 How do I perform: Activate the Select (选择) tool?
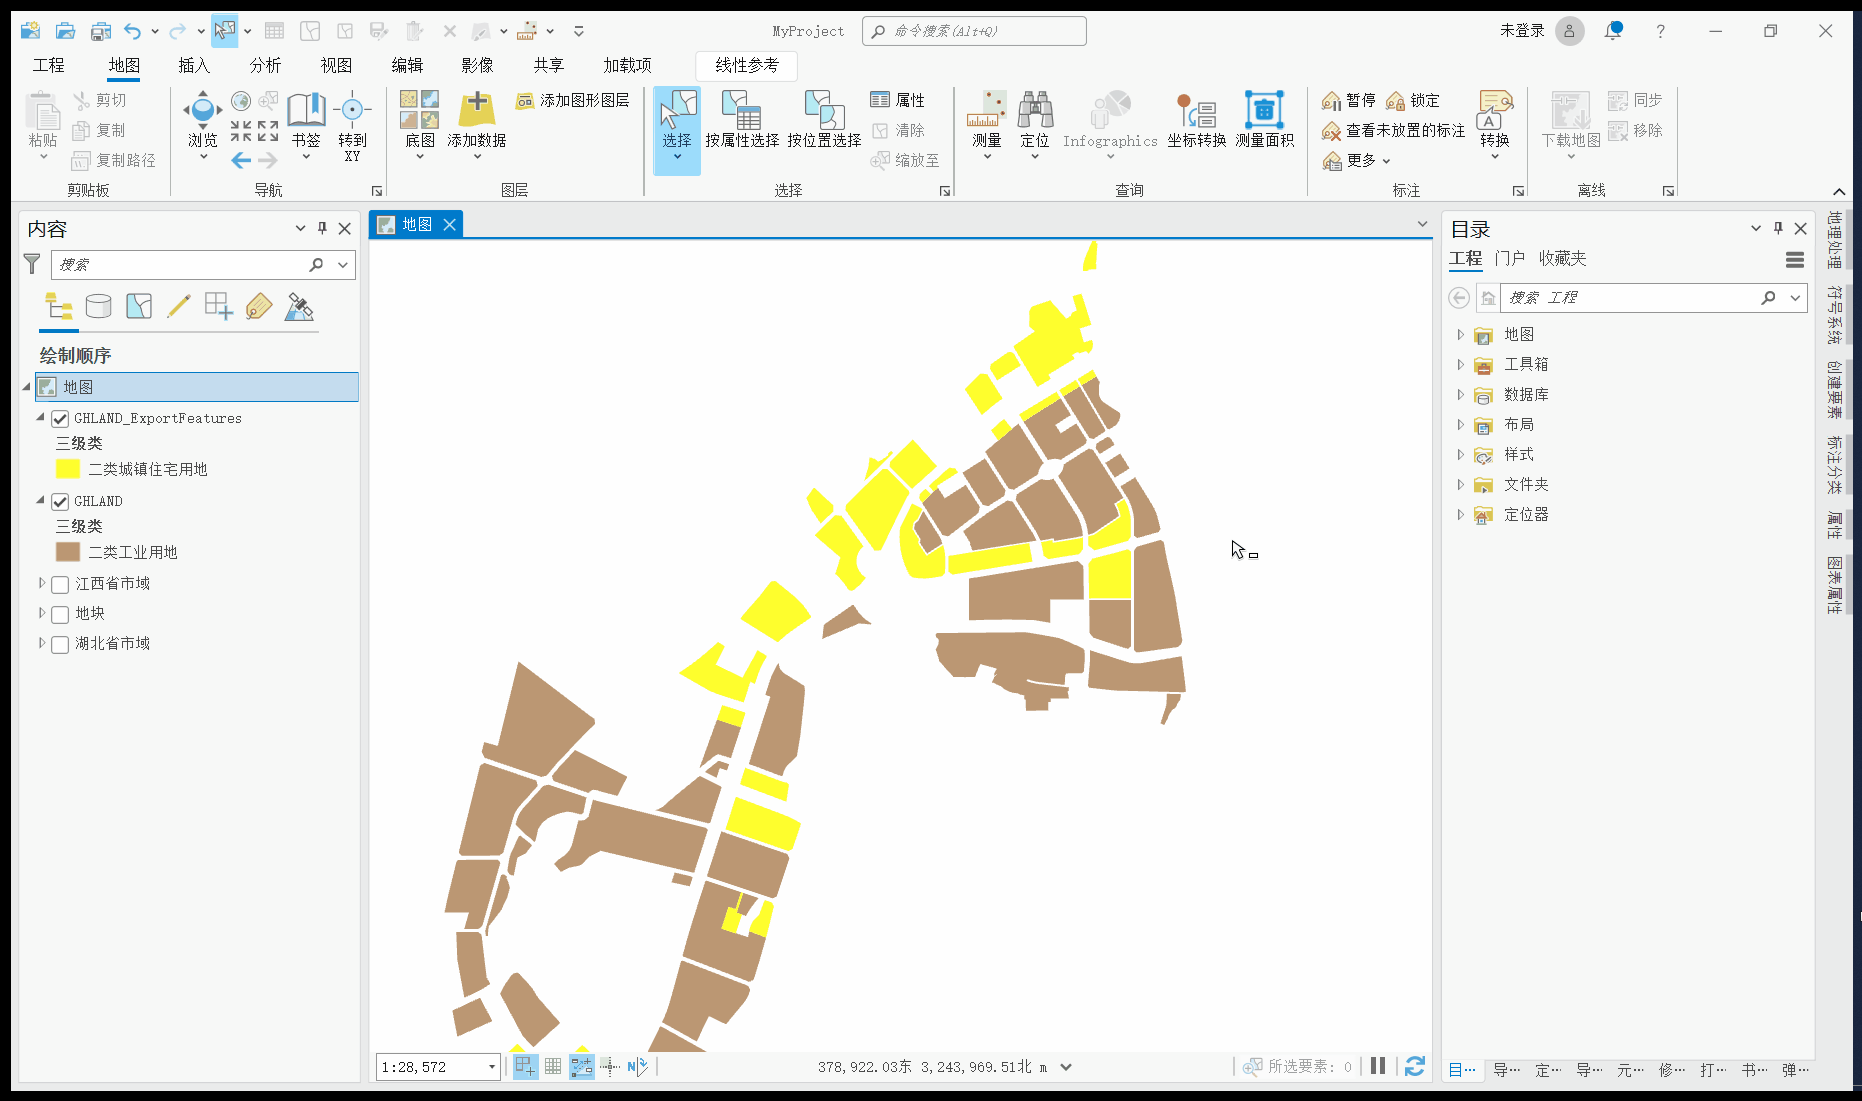(x=677, y=130)
